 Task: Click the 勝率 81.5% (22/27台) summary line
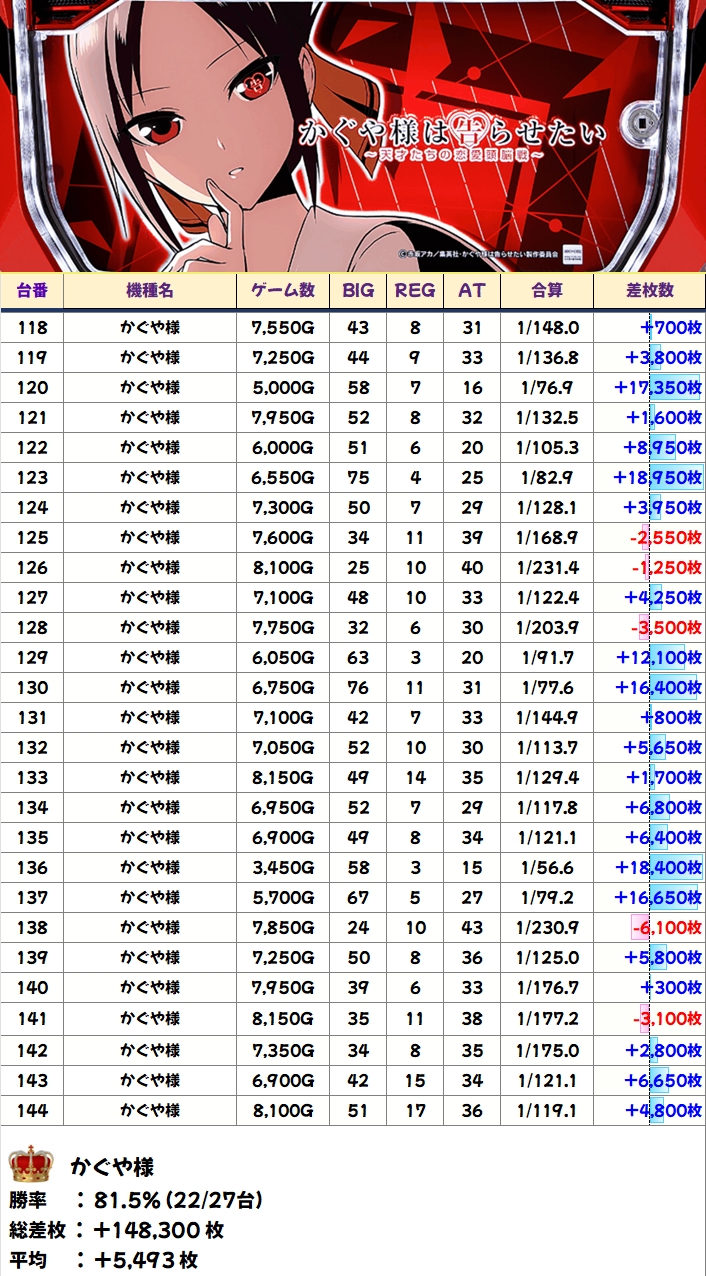136,1199
